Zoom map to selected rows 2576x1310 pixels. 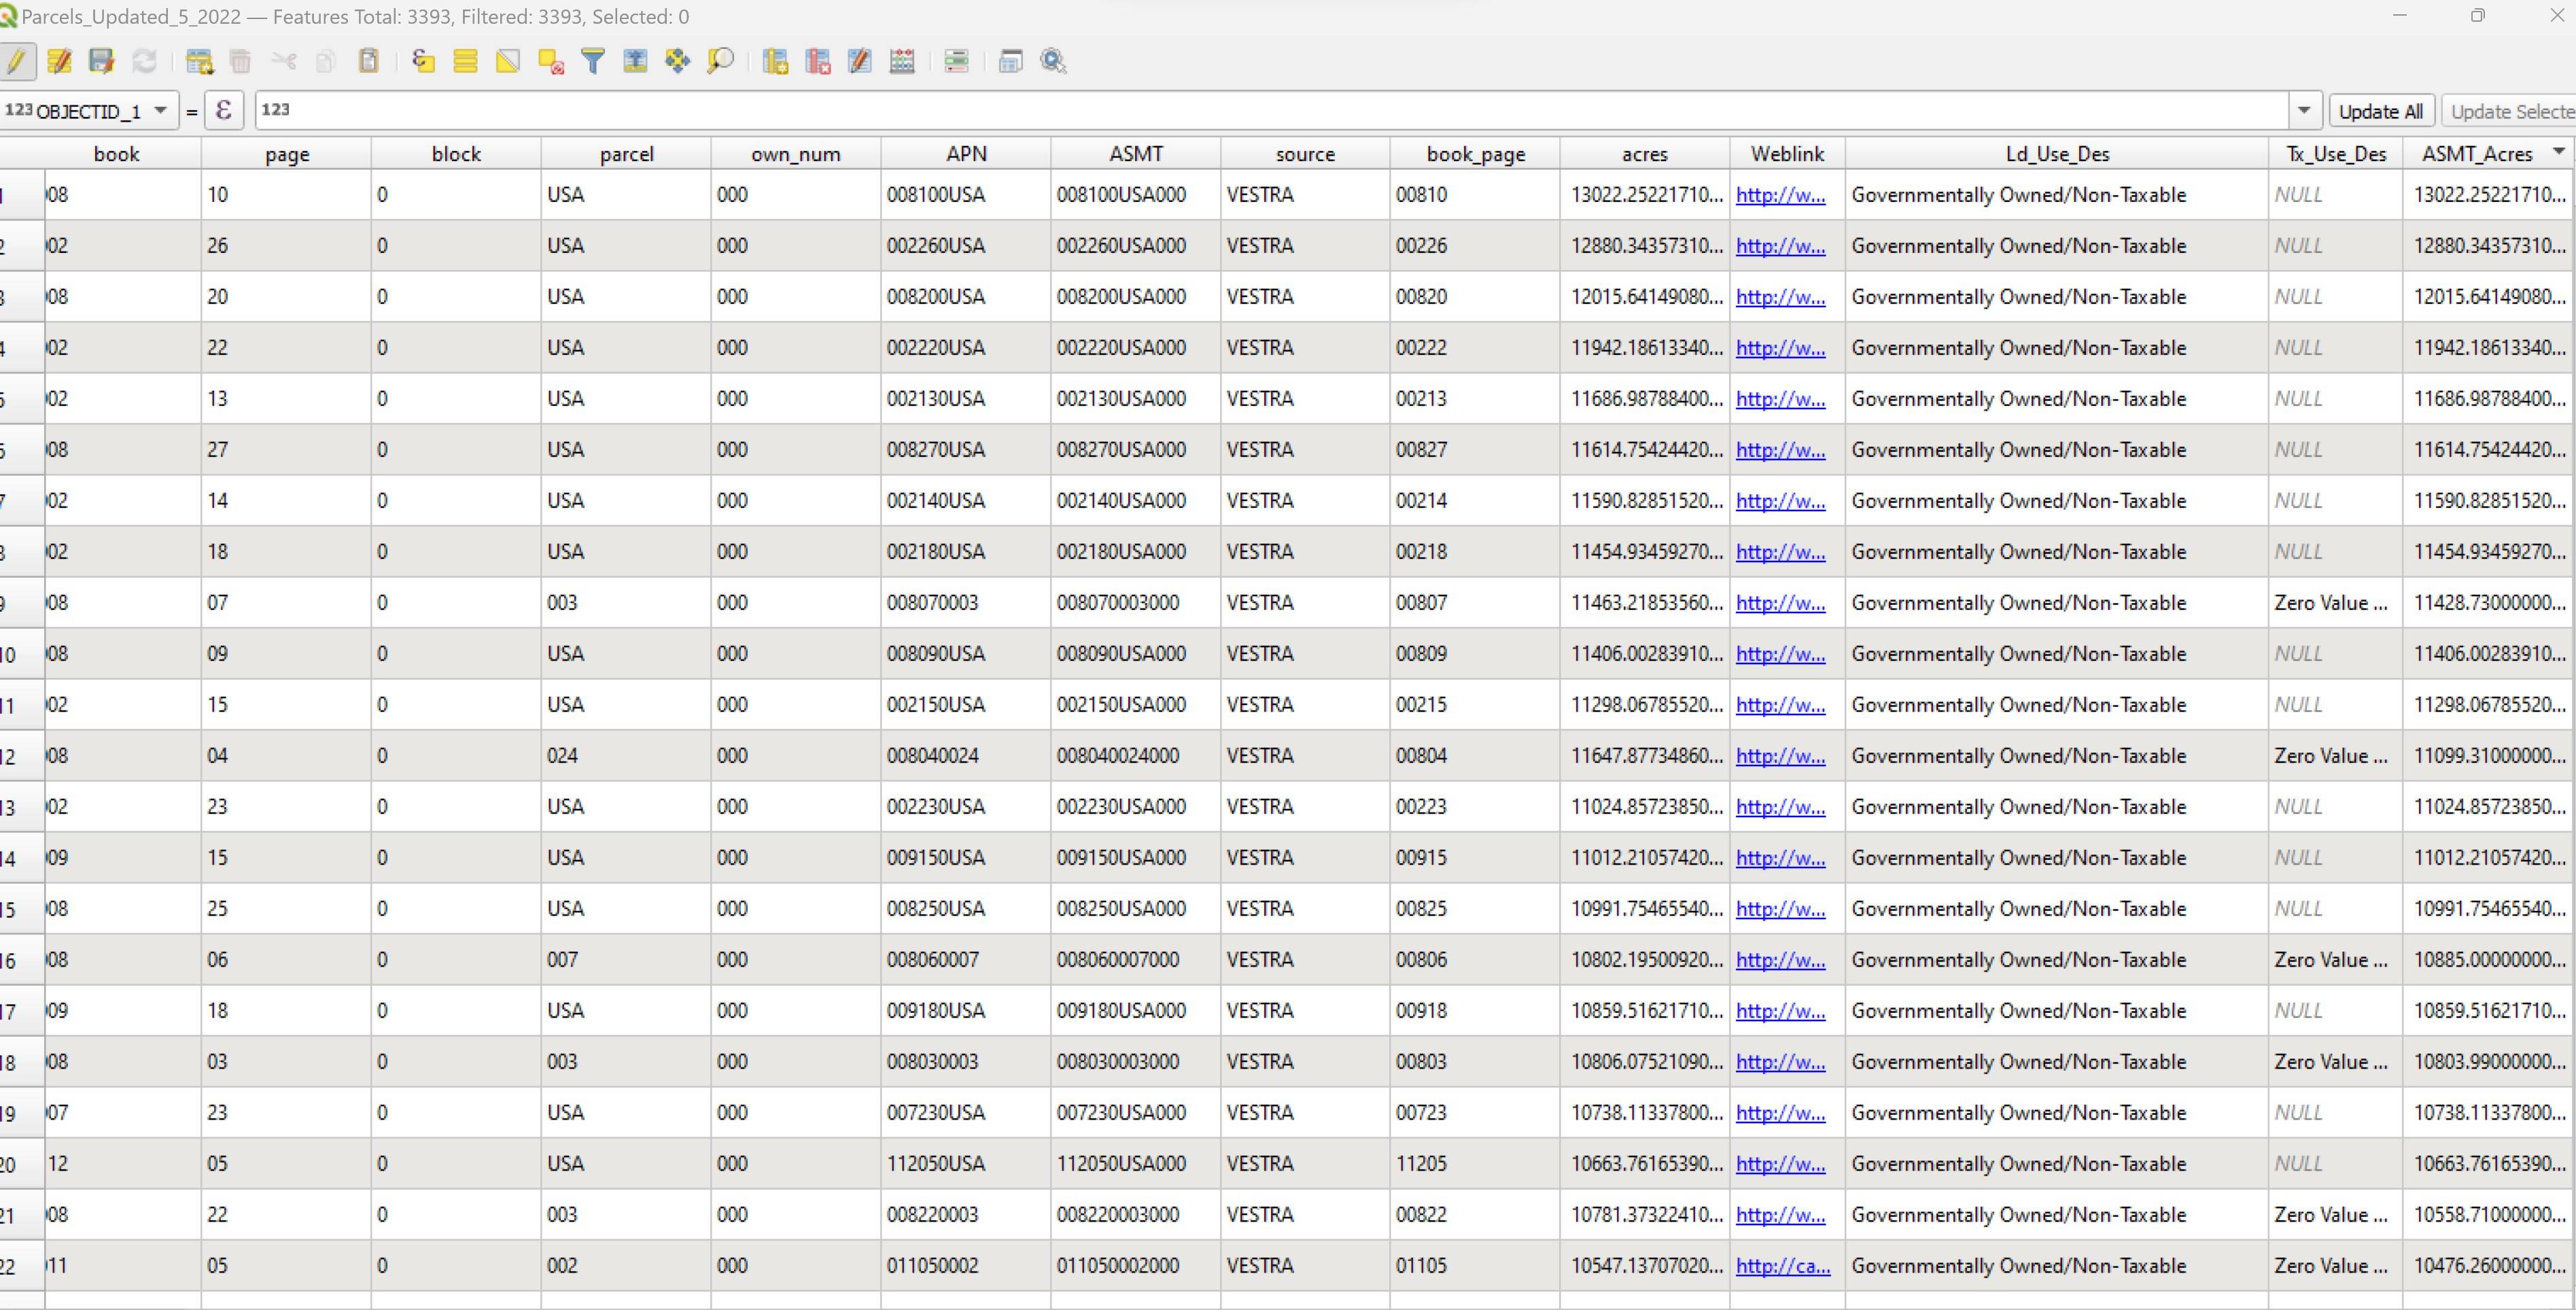pos(720,61)
